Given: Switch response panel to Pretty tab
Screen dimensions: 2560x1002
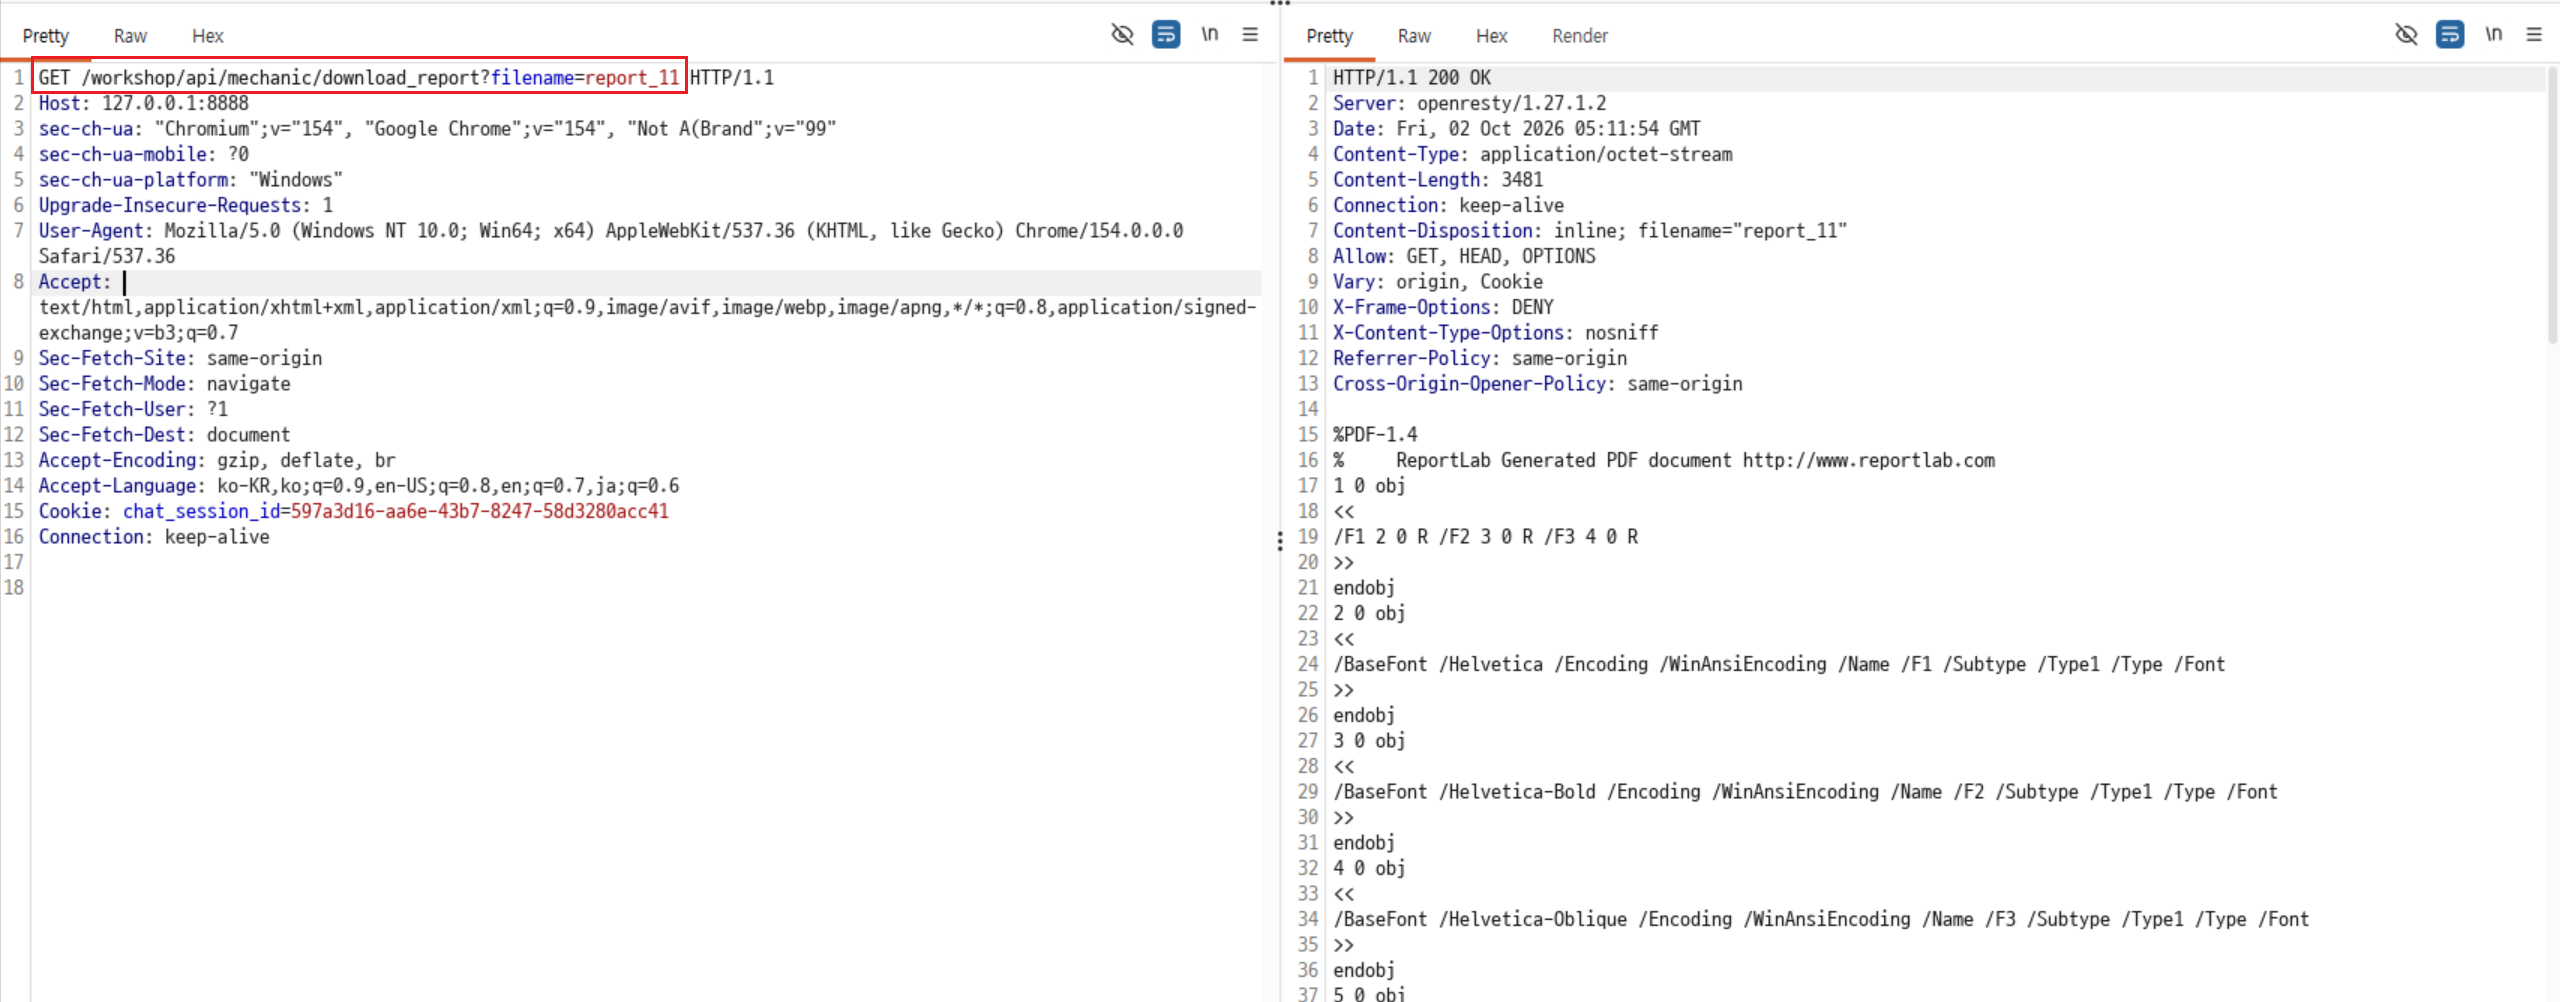Looking at the screenshot, I should point(1330,36).
